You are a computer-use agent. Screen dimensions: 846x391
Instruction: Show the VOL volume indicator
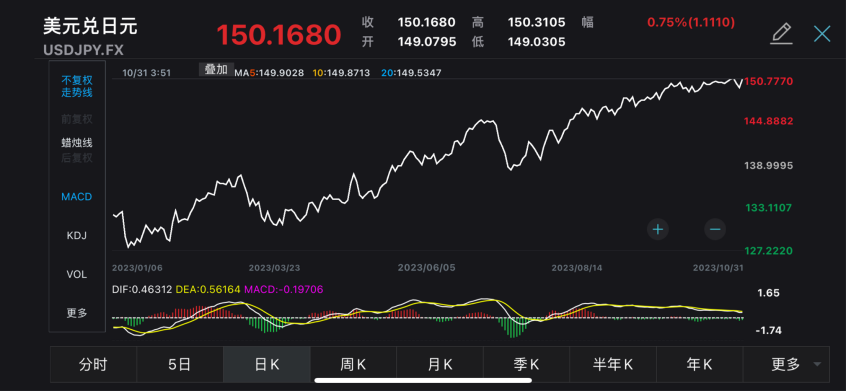pos(77,275)
